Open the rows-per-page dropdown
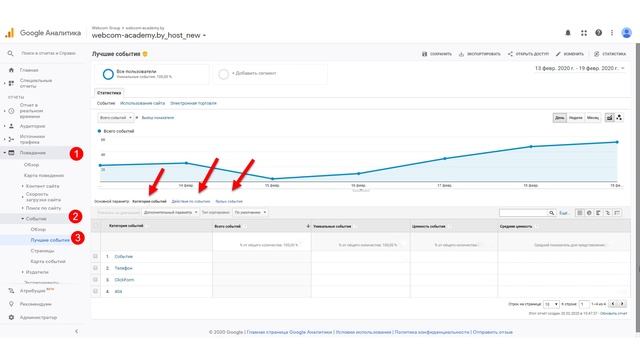 click(551, 304)
